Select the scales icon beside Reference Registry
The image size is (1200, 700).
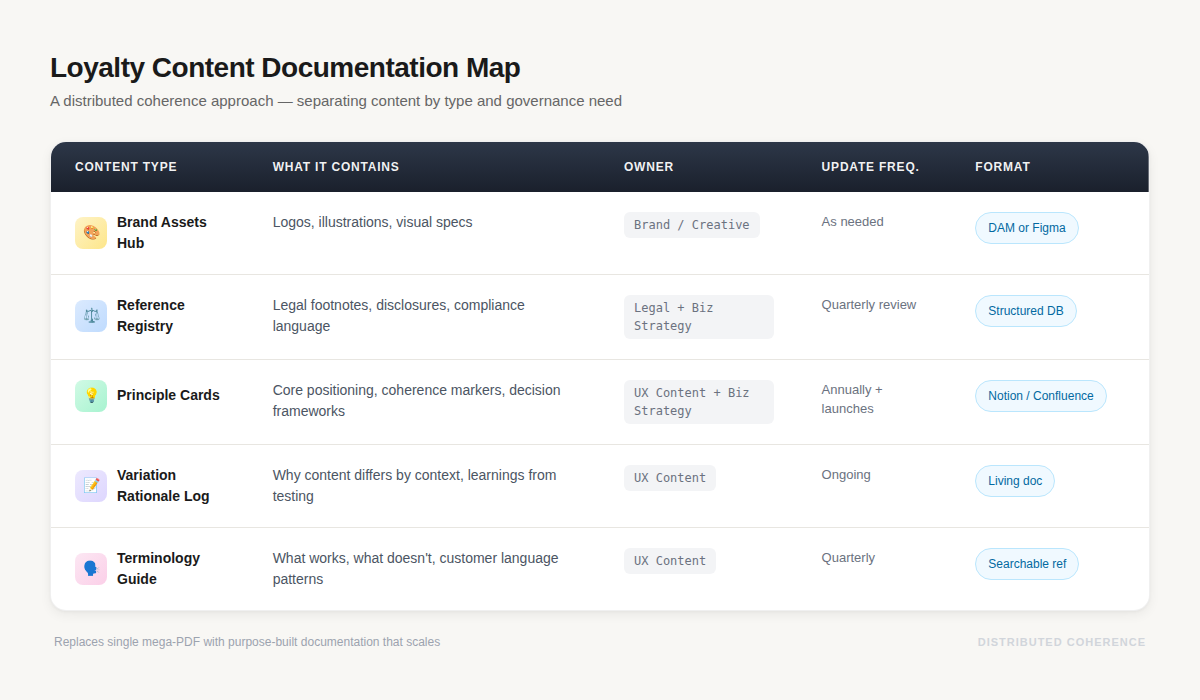[x=91, y=315]
